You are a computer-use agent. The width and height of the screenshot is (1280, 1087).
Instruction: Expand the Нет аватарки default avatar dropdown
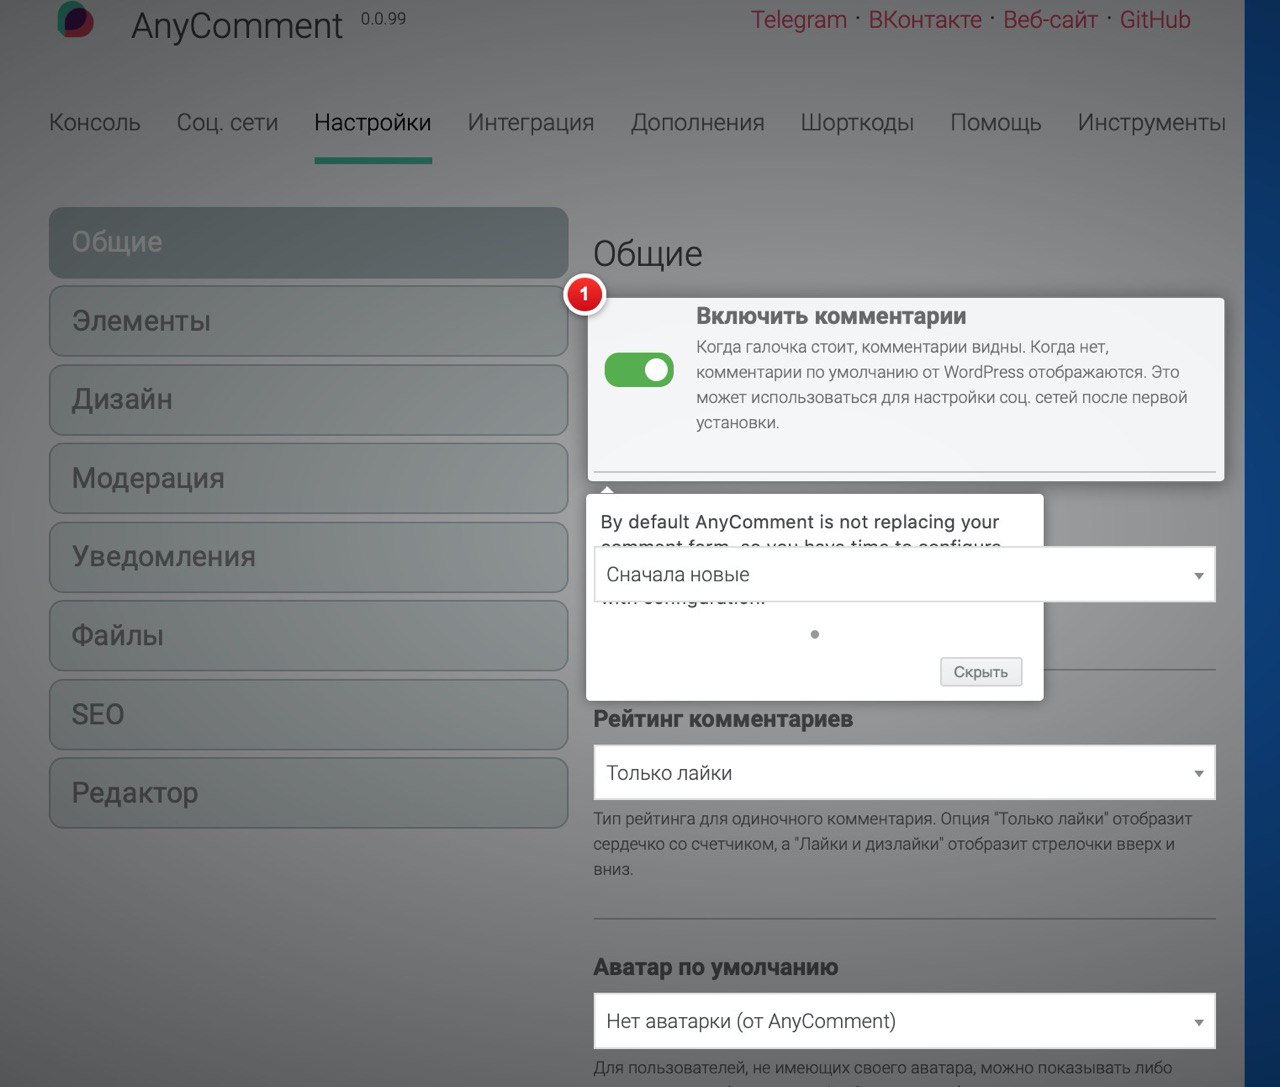(x=904, y=1021)
